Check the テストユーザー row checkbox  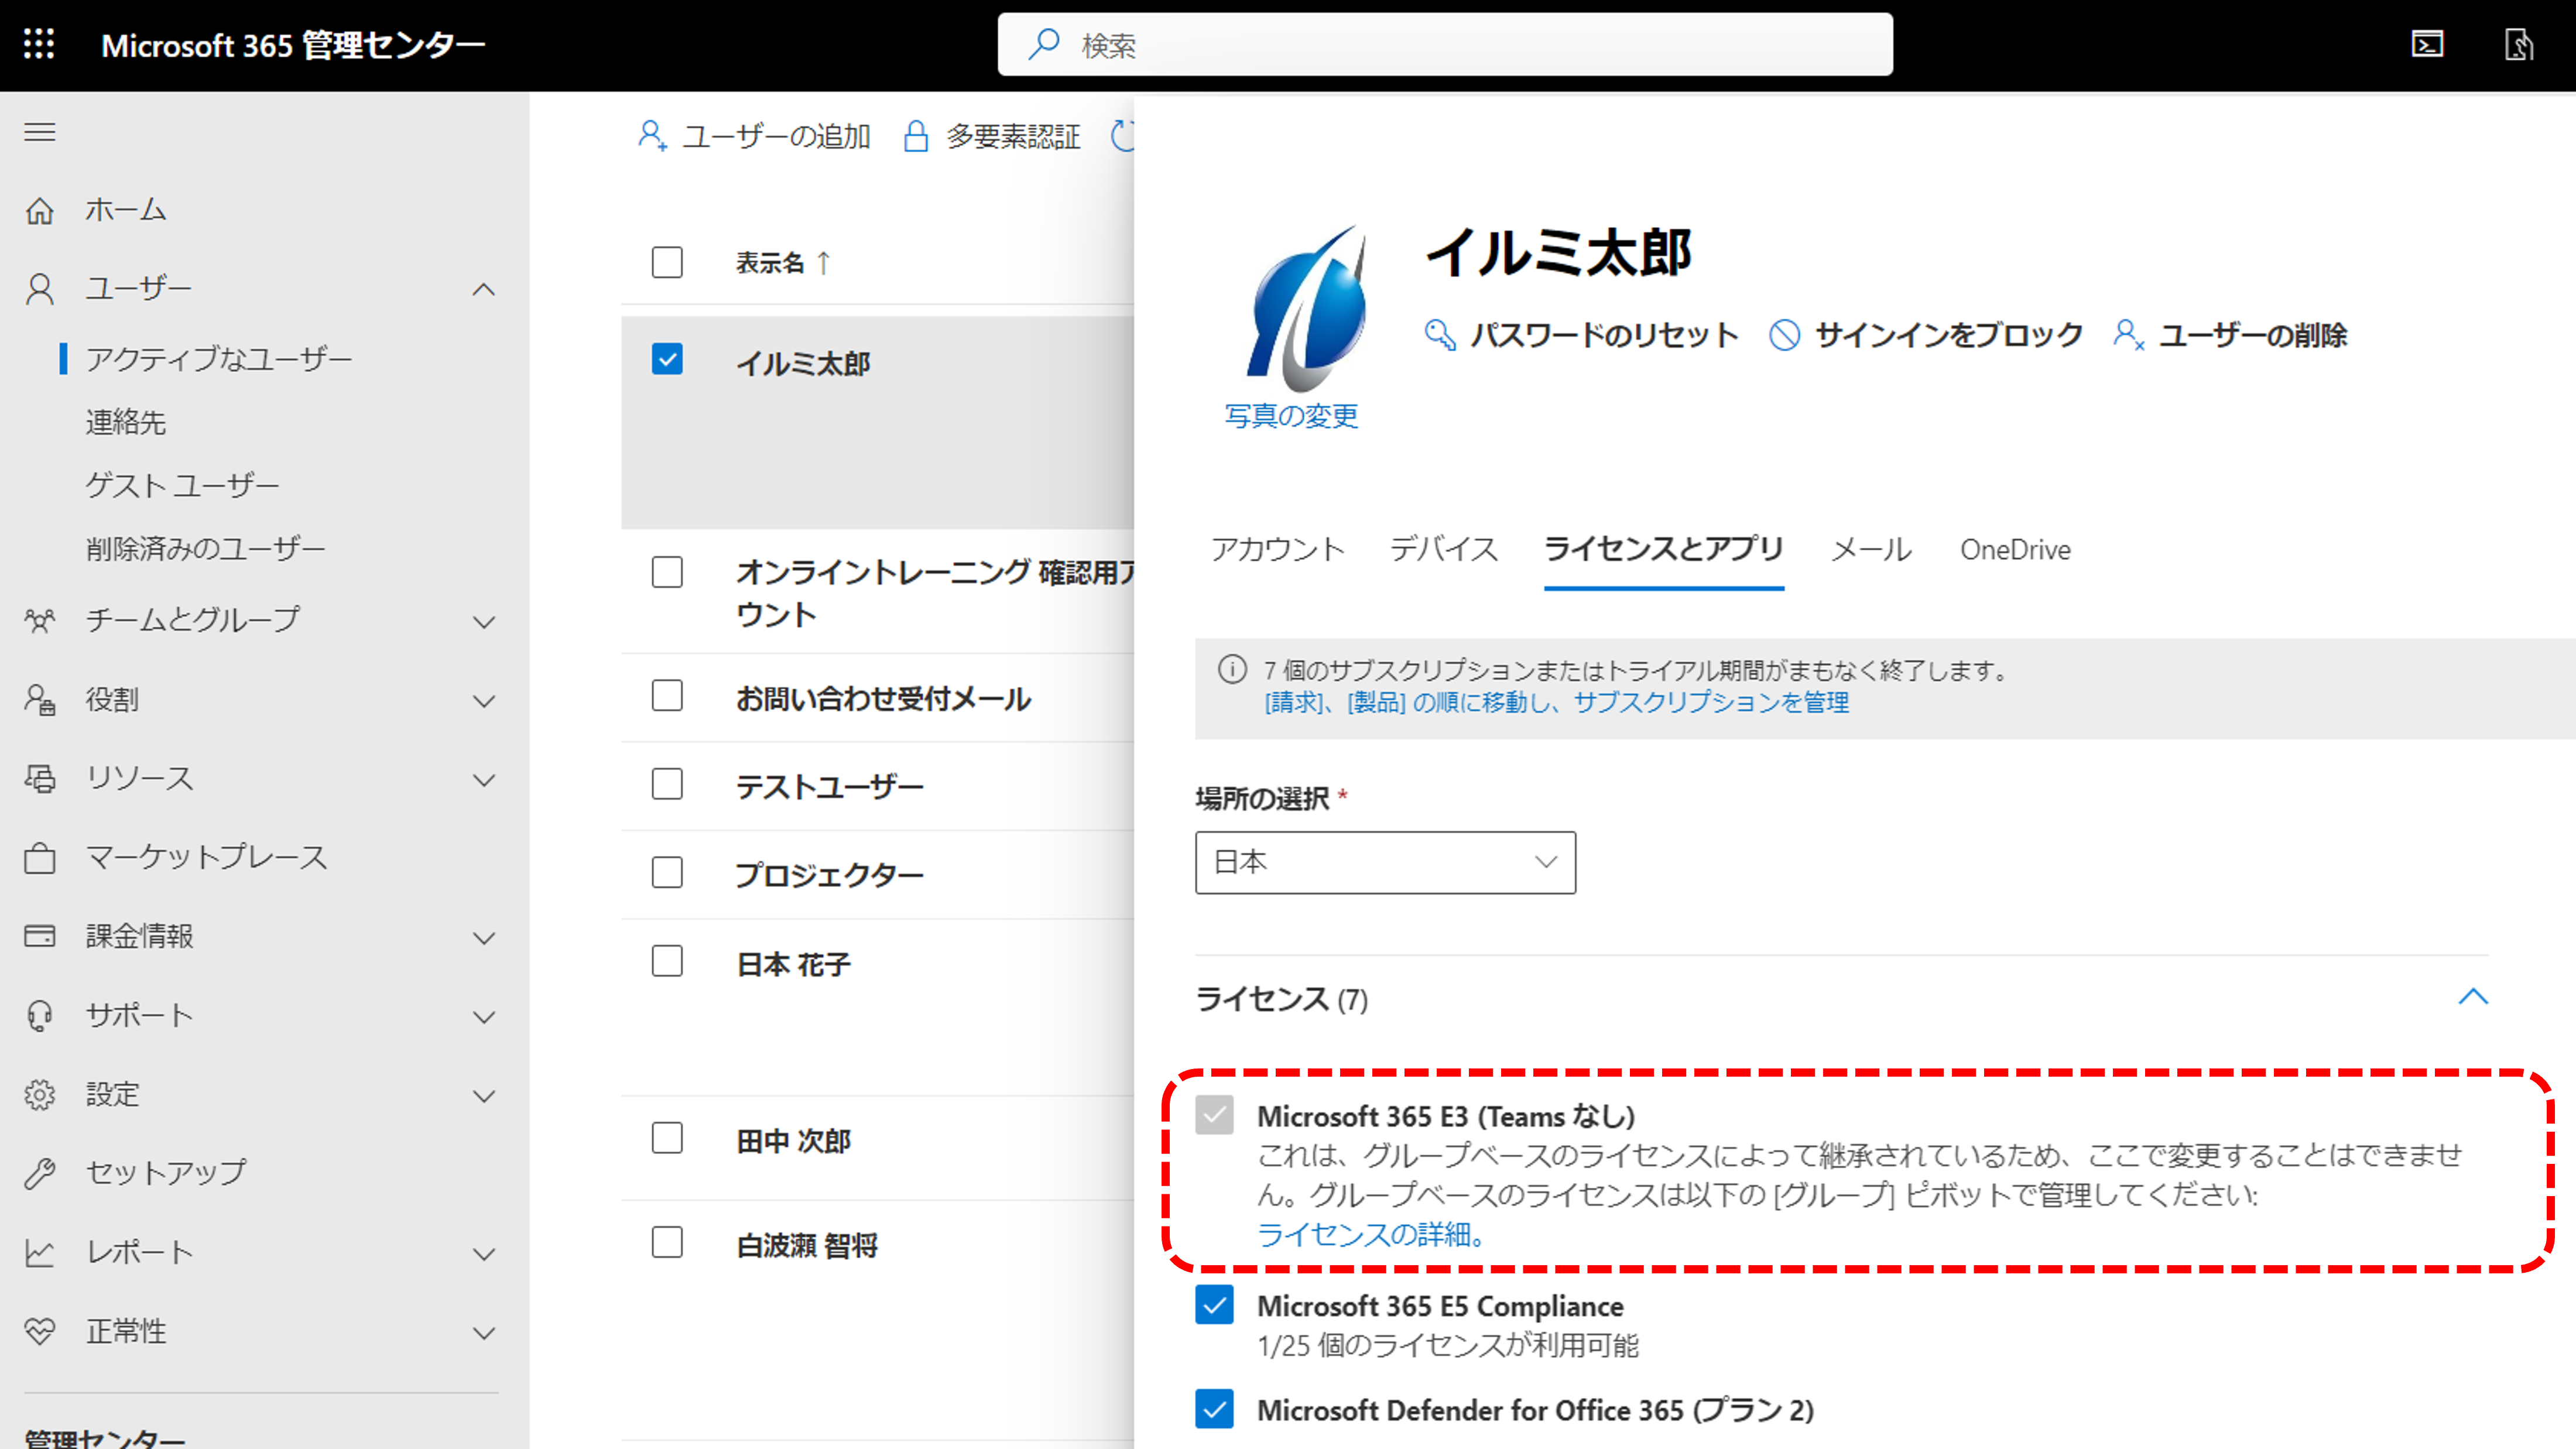pyautogui.click(x=667, y=784)
